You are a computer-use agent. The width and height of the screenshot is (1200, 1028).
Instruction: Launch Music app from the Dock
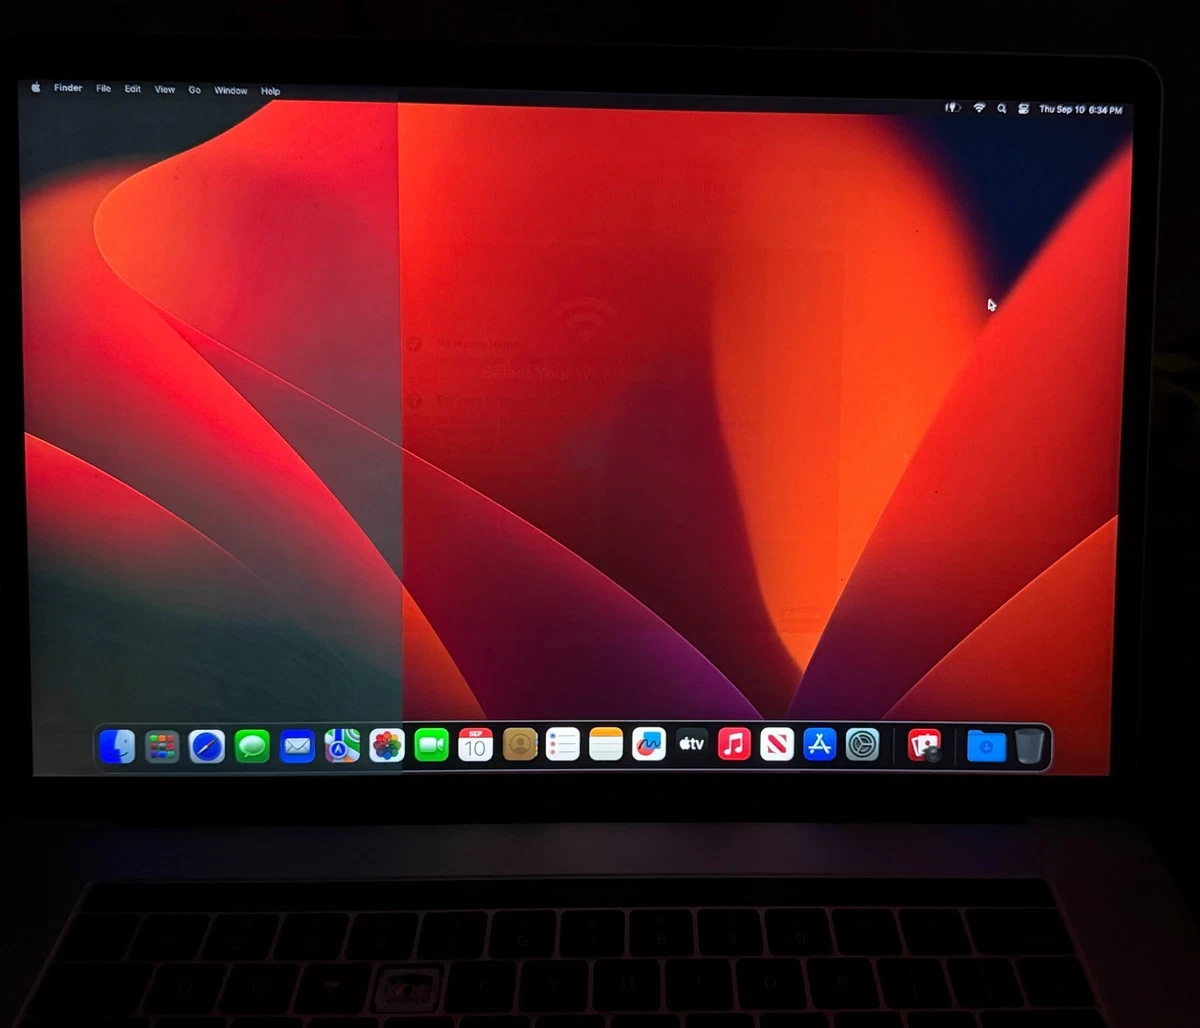[x=734, y=744]
